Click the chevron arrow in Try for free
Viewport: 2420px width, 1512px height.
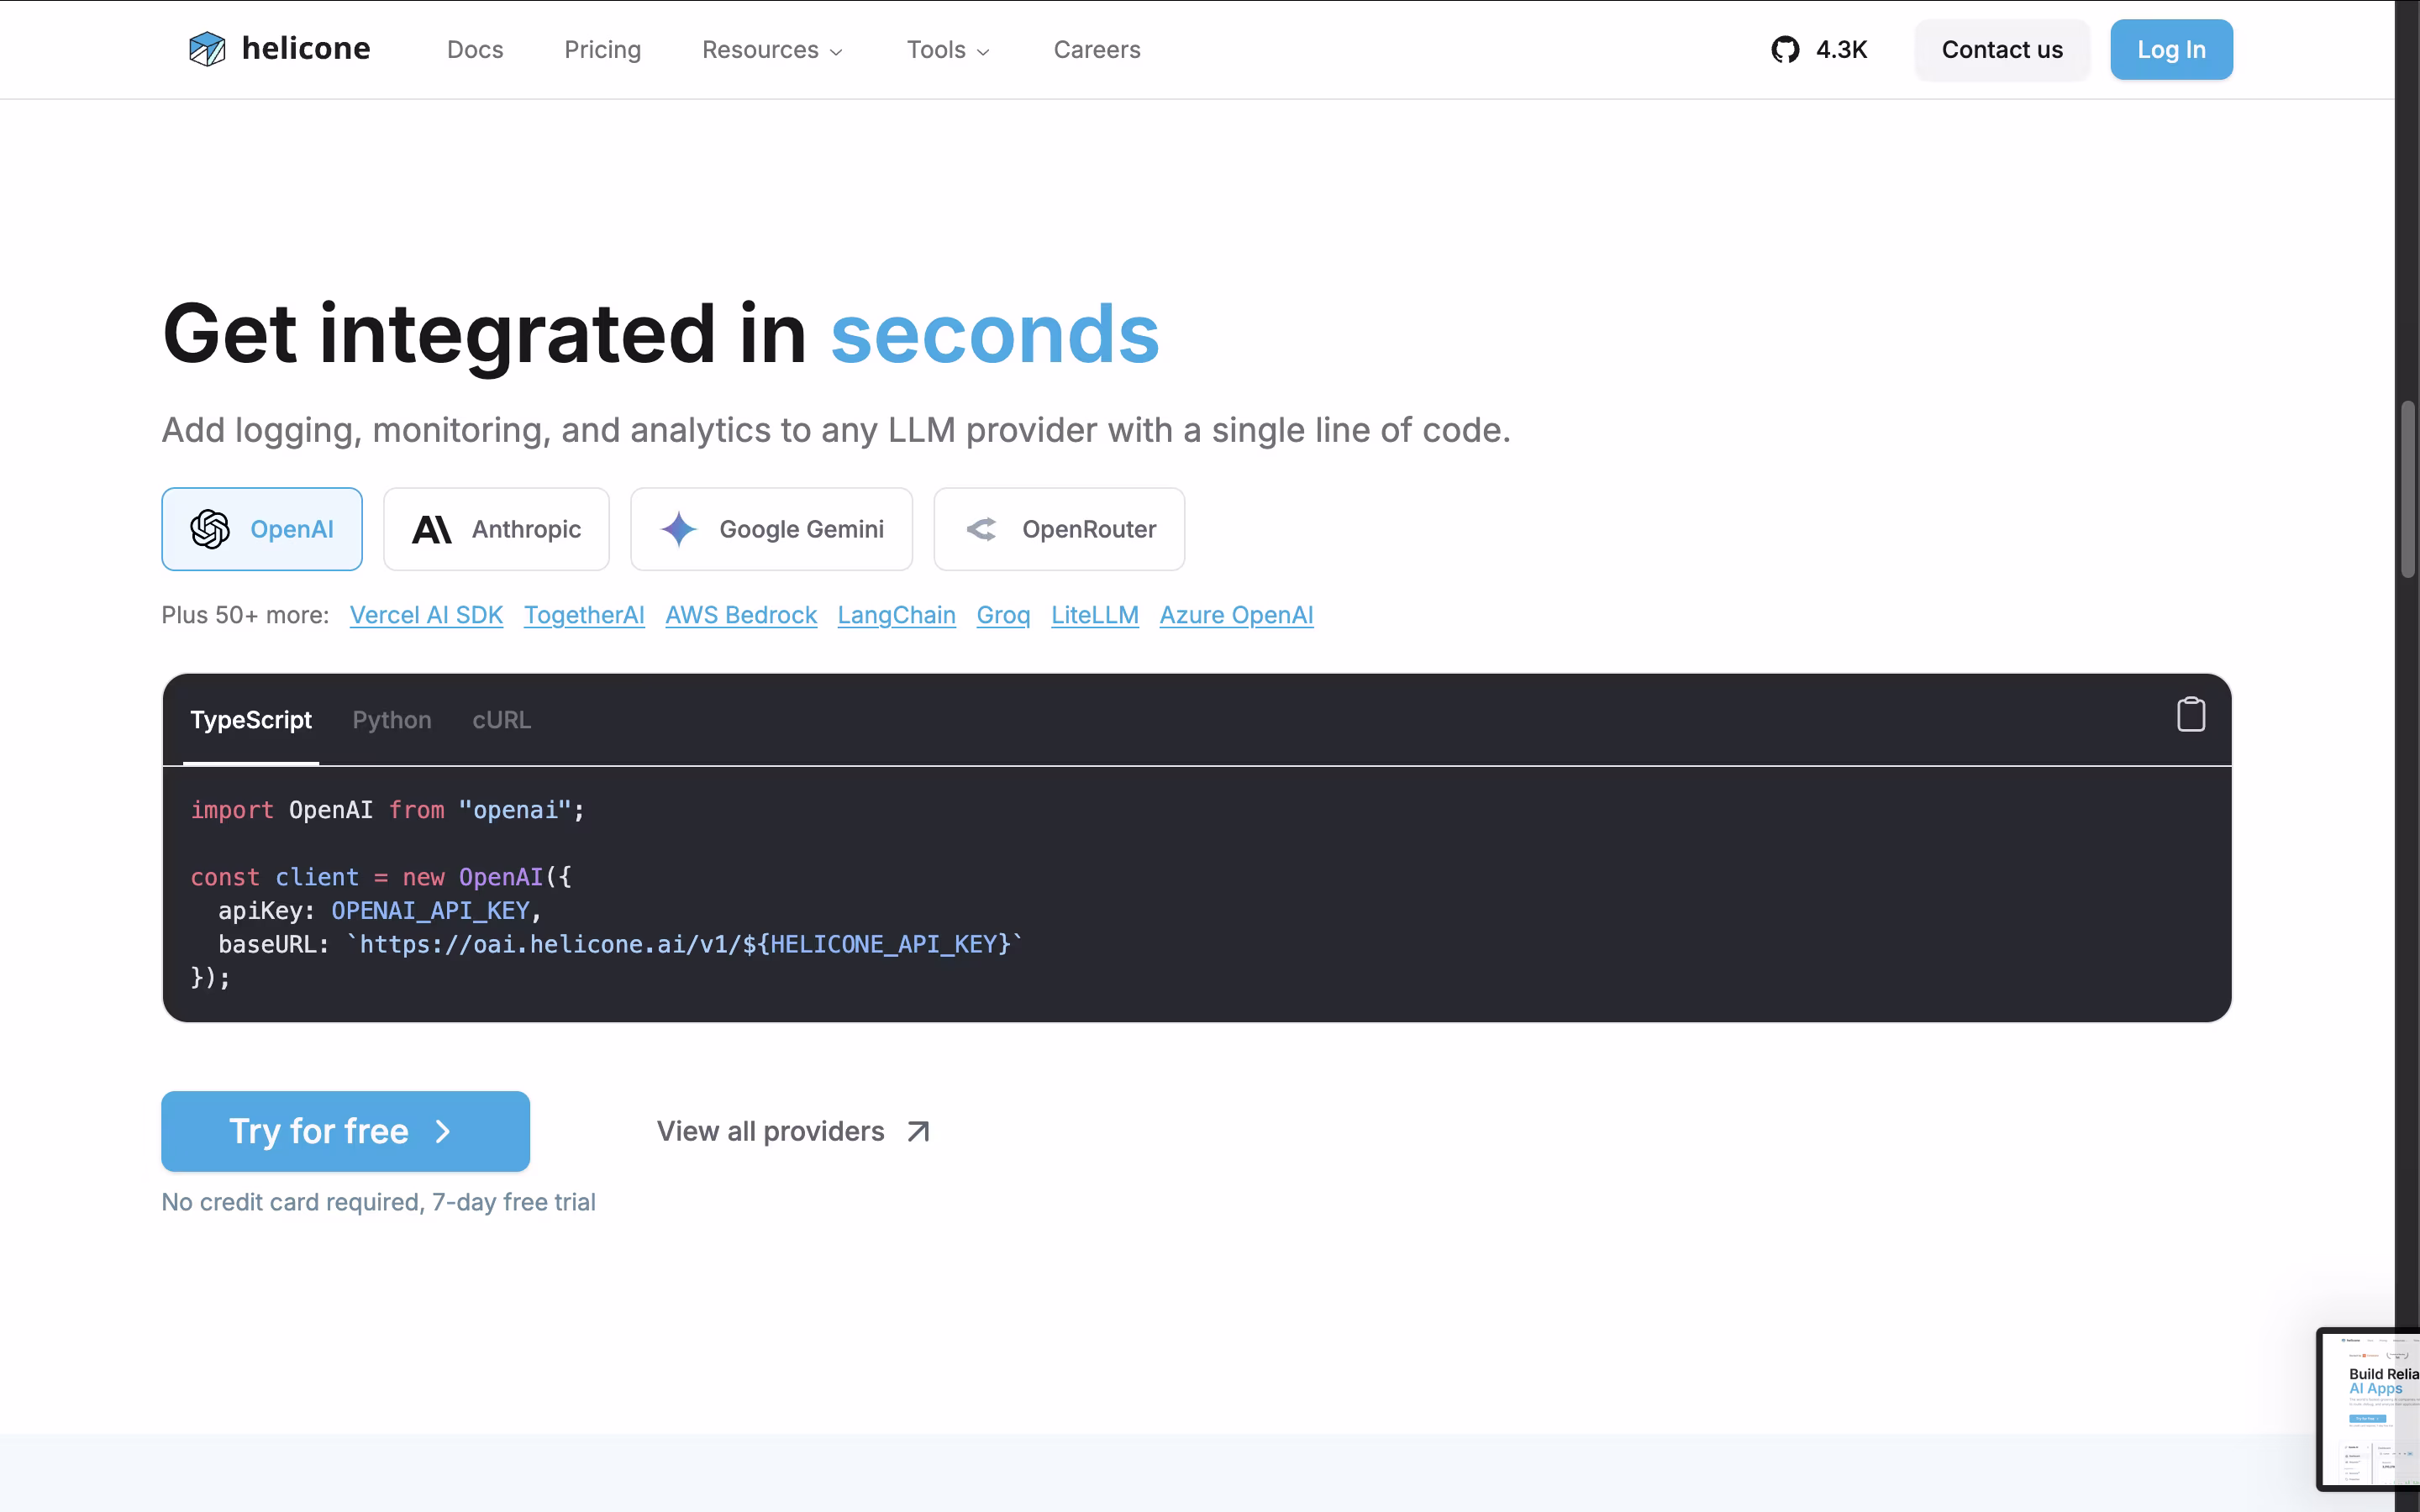[443, 1131]
